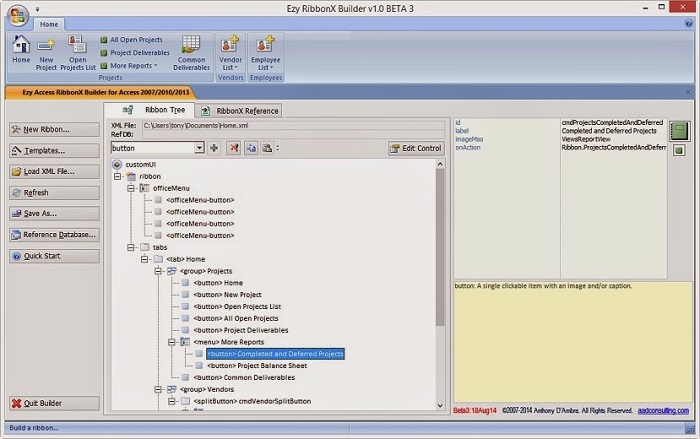The image size is (700, 439).
Task: Collapse the <group> Vendors node
Action: [158, 389]
